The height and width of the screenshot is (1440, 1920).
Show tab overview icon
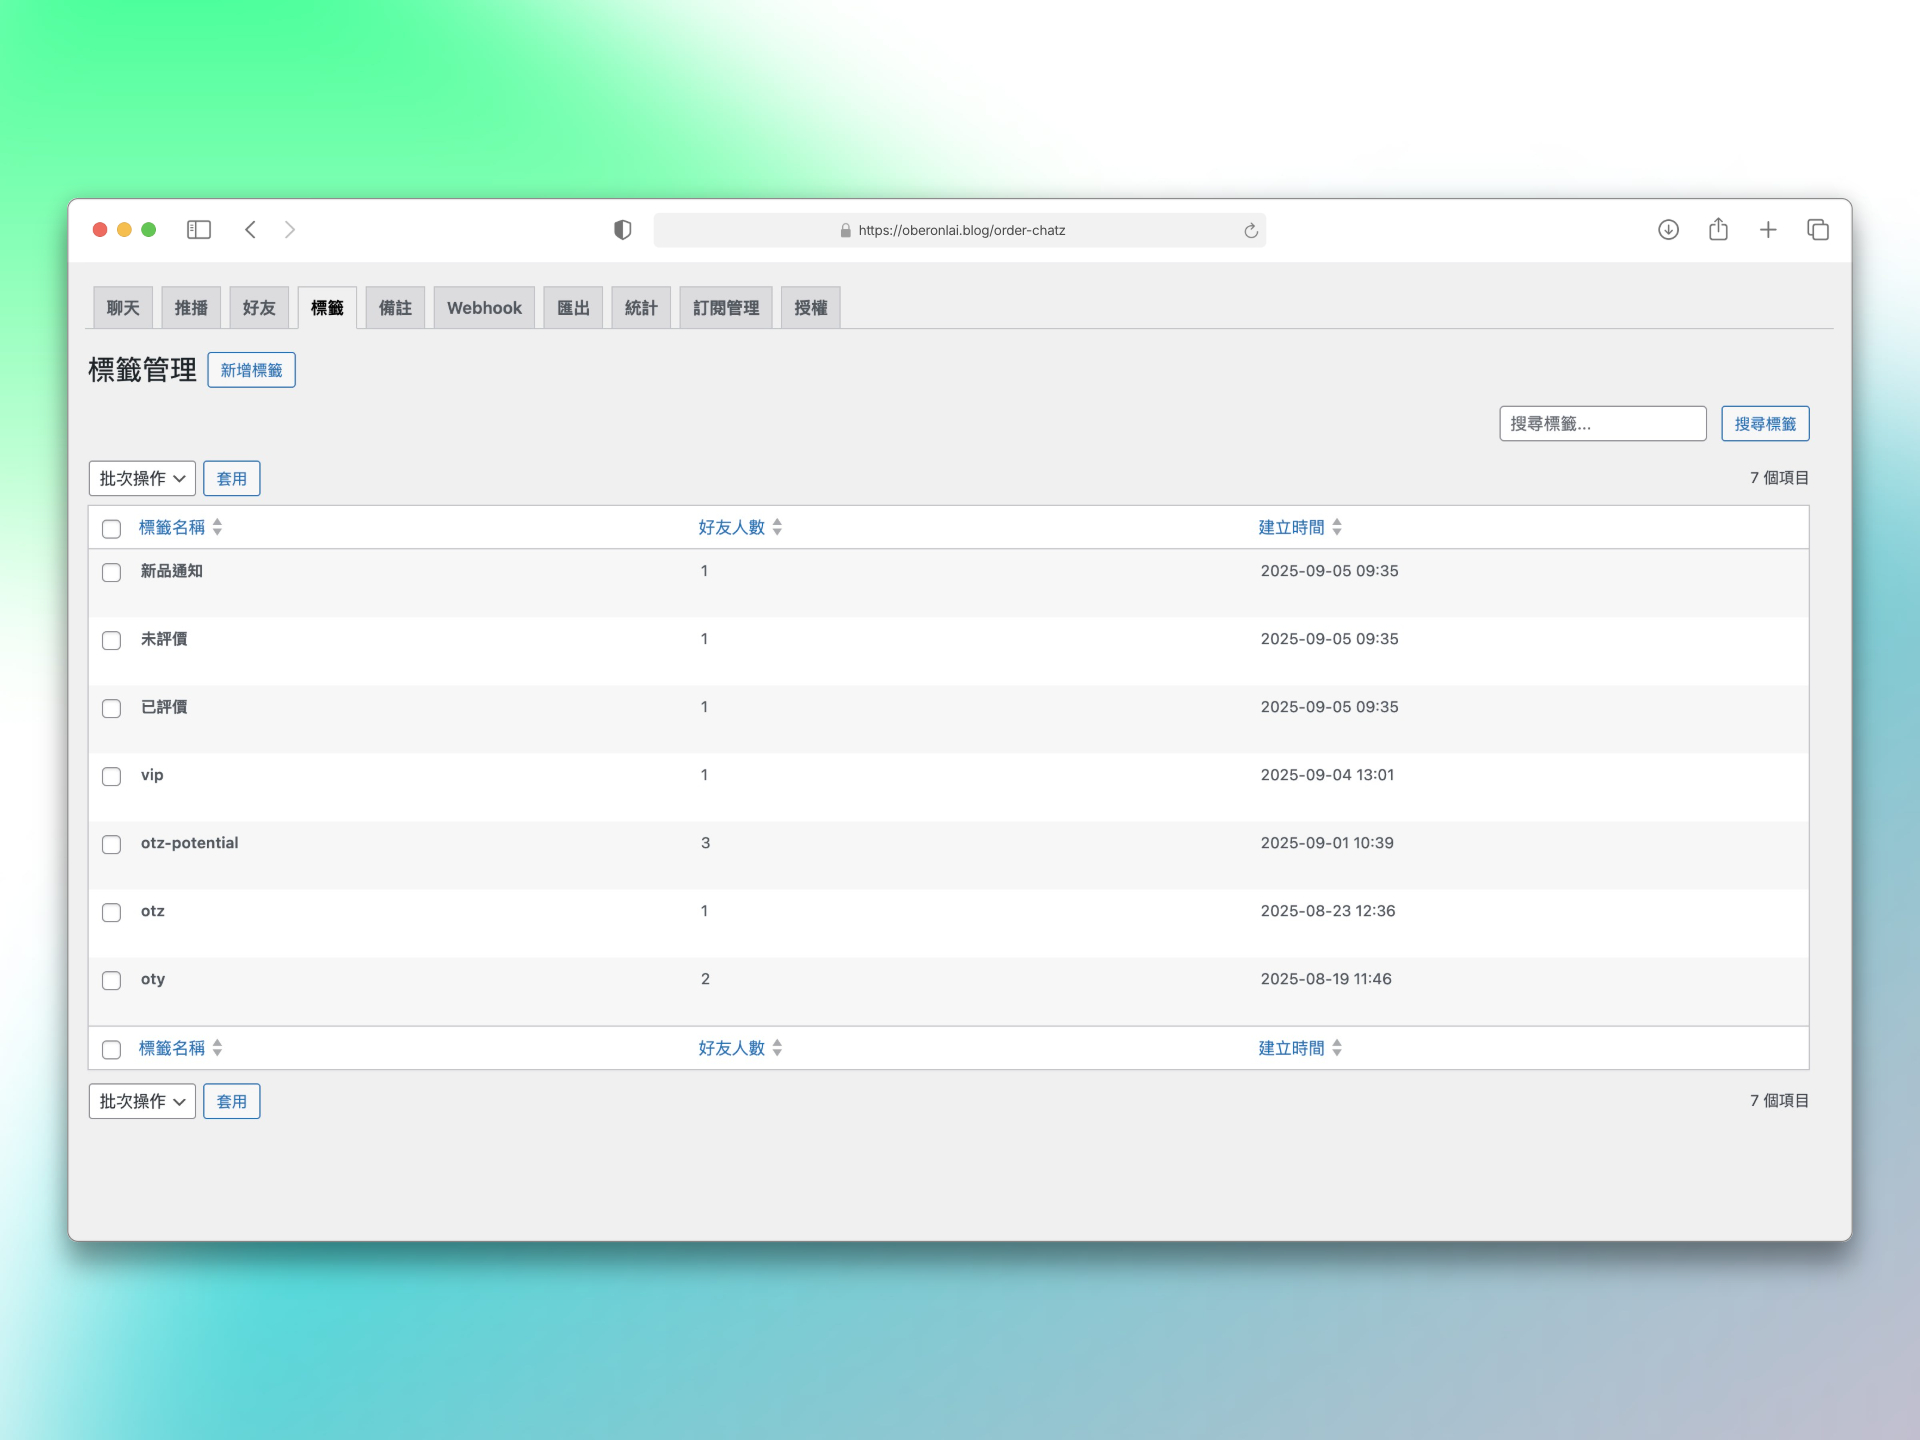point(1817,230)
